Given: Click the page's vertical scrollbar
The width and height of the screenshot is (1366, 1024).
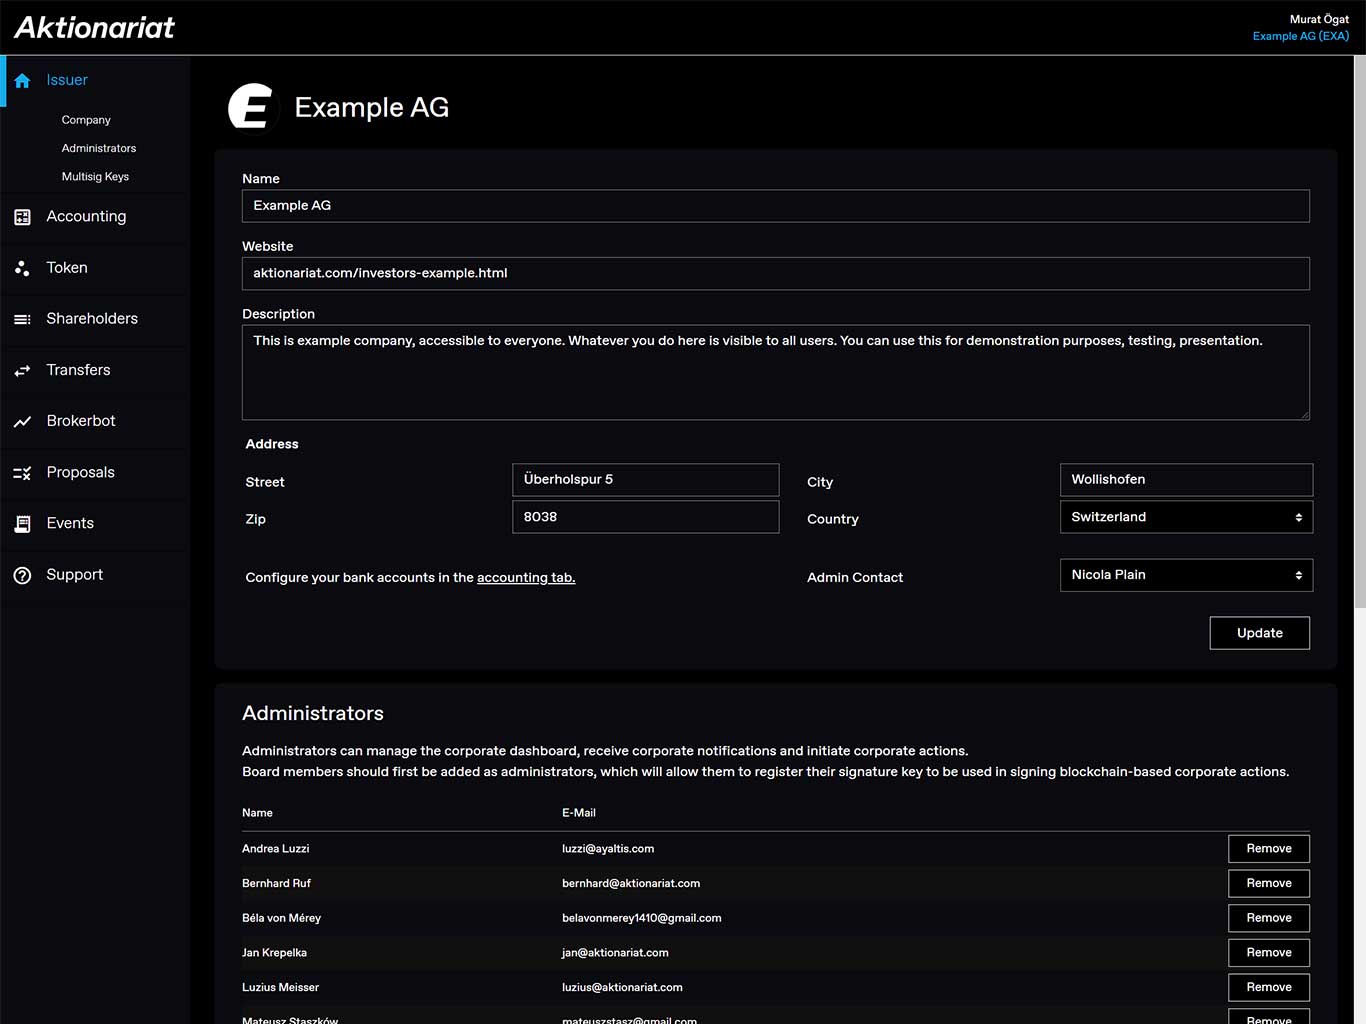Looking at the screenshot, I should pos(1359,330).
